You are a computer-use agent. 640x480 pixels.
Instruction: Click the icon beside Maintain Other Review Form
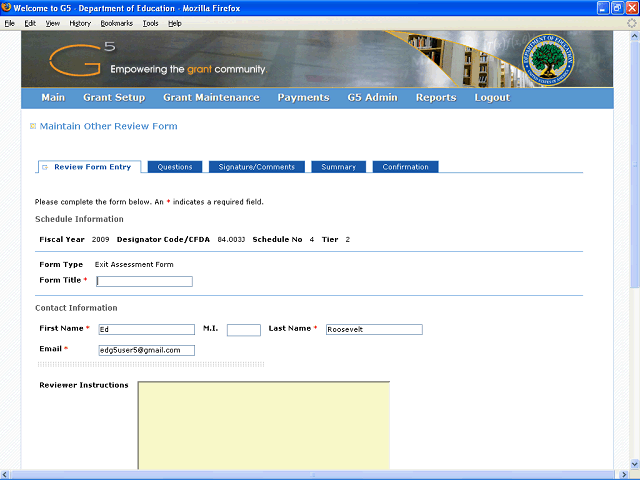click(33, 126)
